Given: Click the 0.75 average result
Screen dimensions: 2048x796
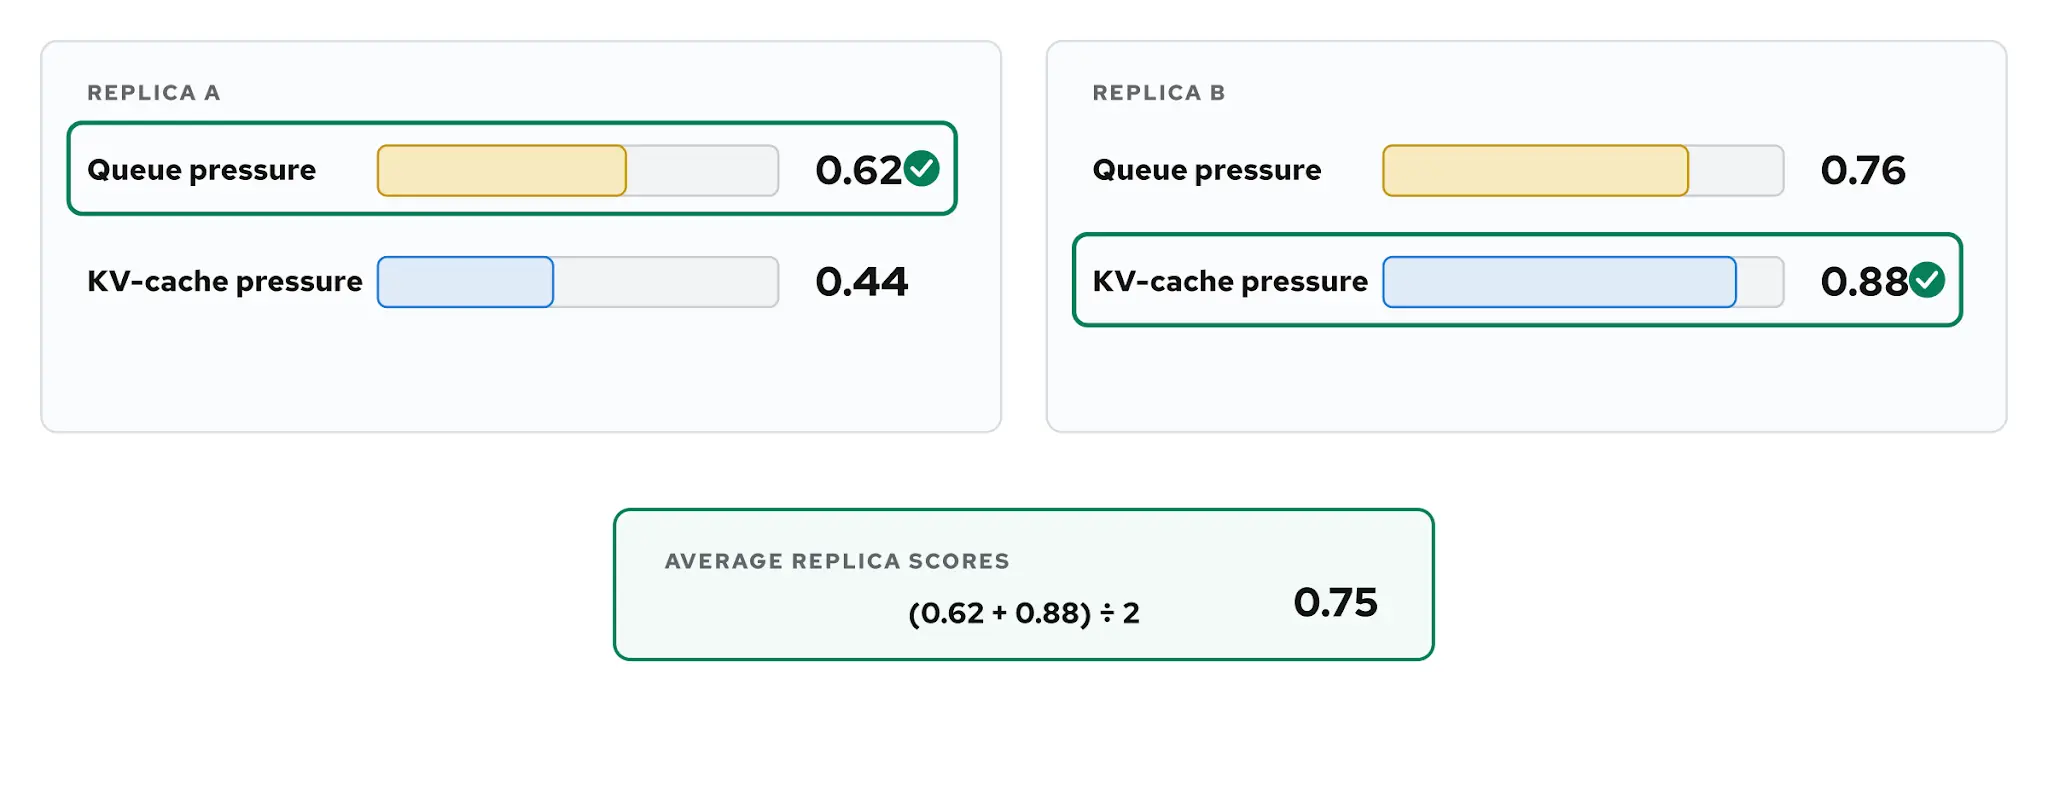Looking at the screenshot, I should click(x=1335, y=602).
